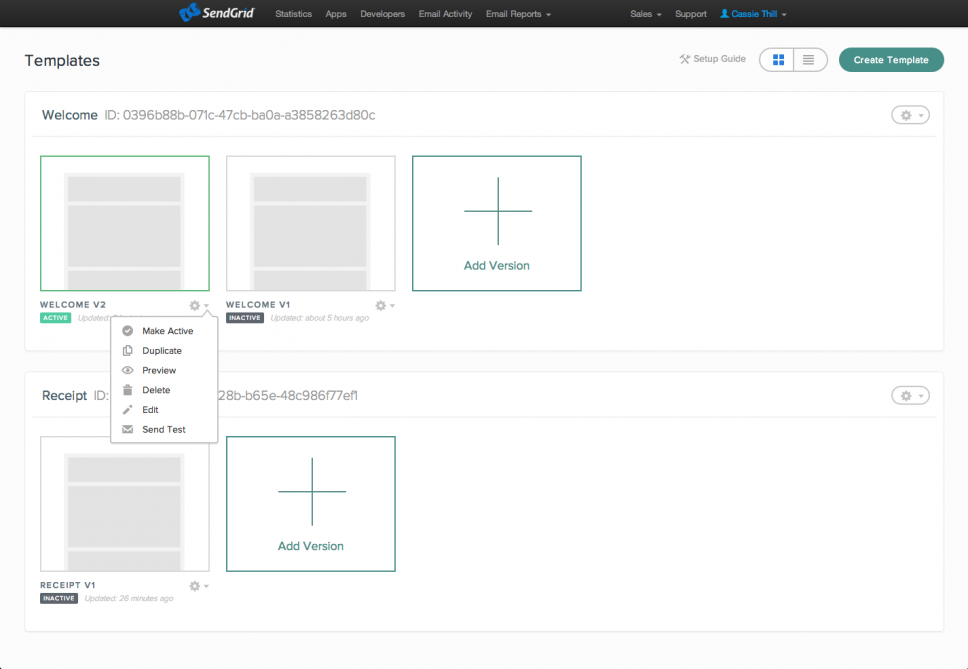
Task: Click the Duplicate icon in the context menu
Action: tap(126, 350)
